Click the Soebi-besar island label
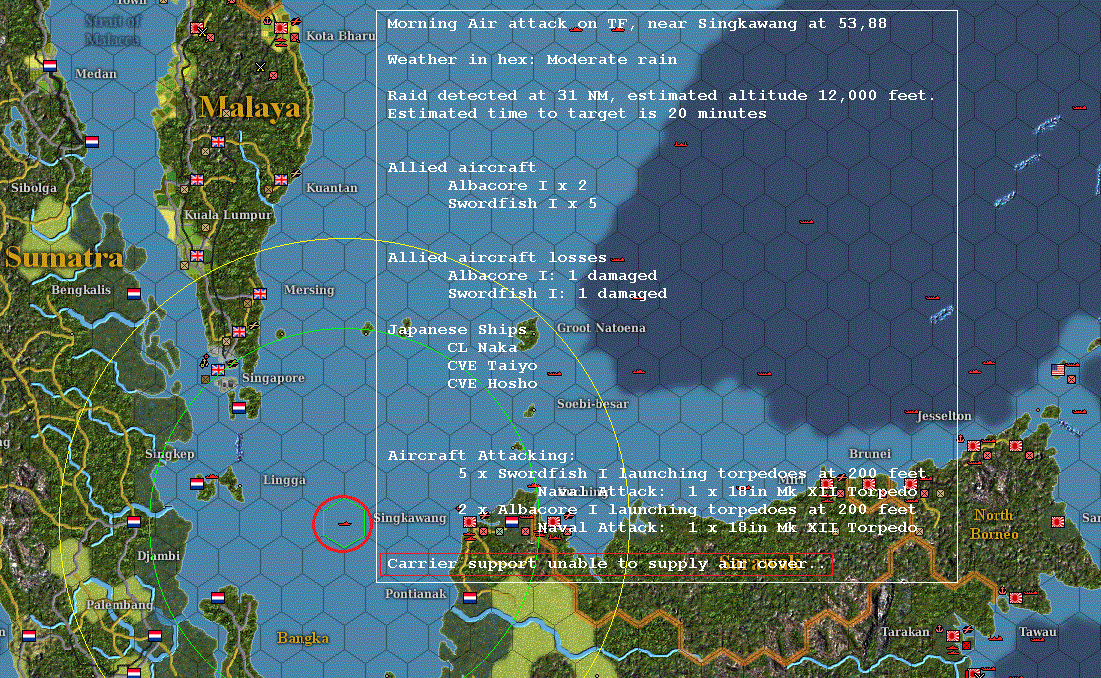The width and height of the screenshot is (1101, 678). click(x=593, y=404)
